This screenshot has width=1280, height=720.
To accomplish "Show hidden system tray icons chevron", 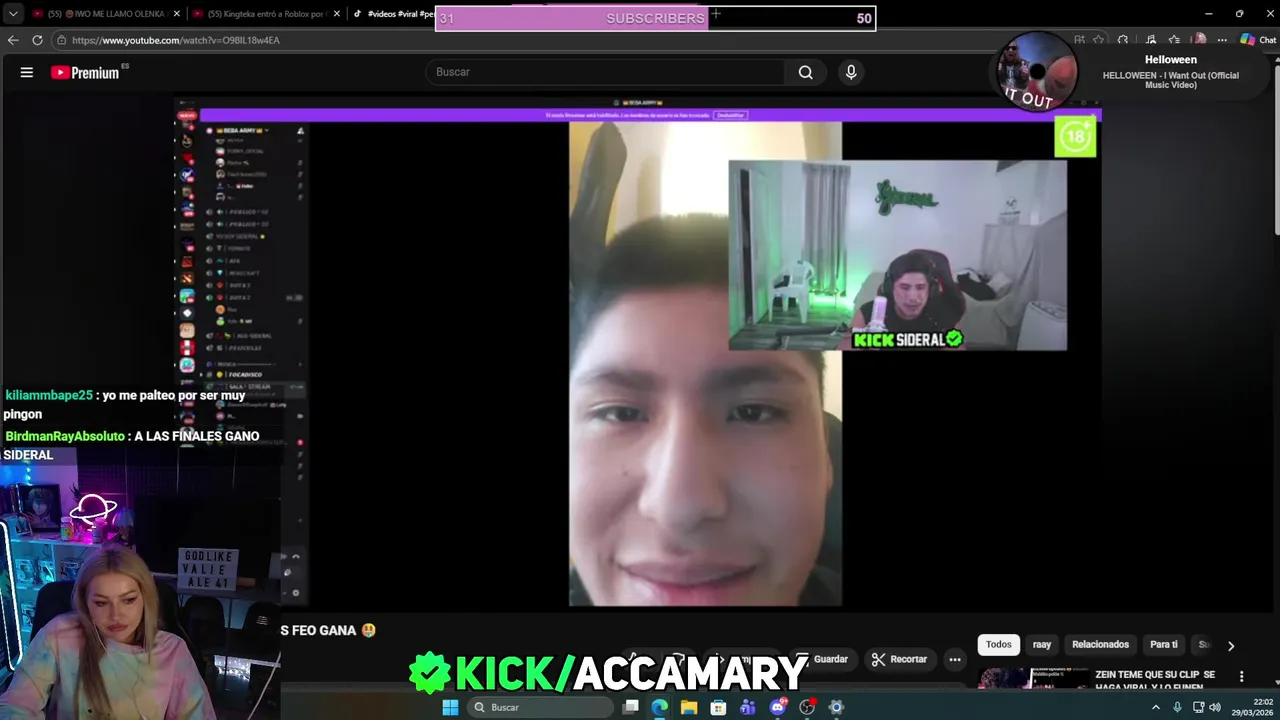I will pyautogui.click(x=1156, y=707).
